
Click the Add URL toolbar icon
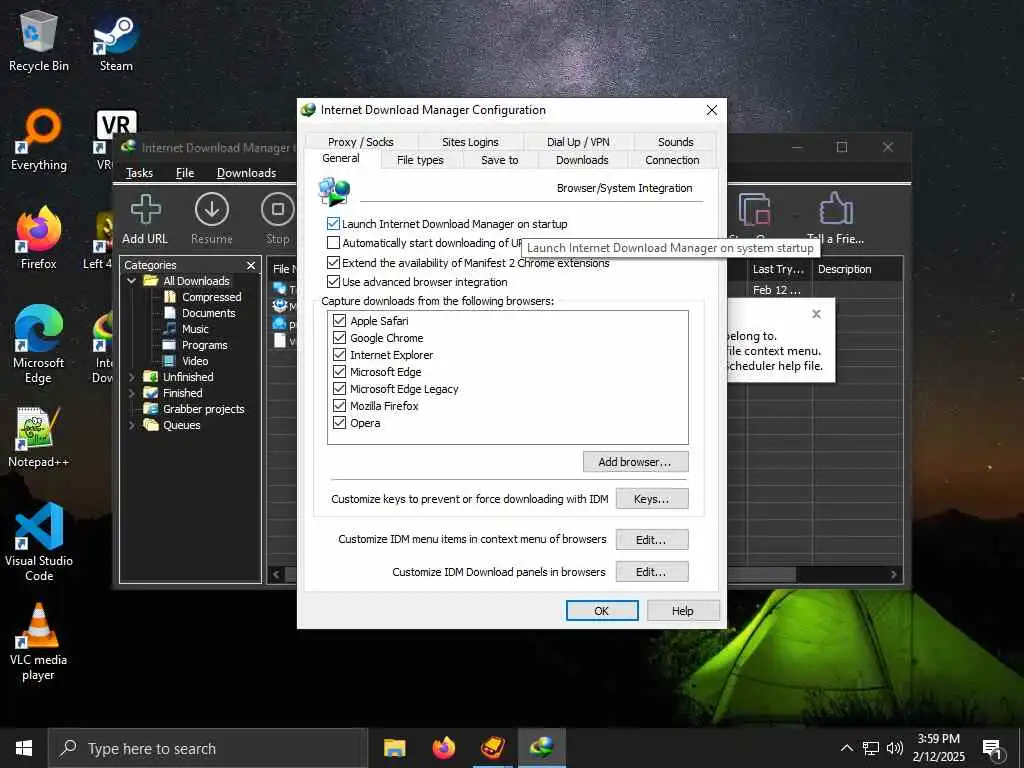click(x=145, y=219)
